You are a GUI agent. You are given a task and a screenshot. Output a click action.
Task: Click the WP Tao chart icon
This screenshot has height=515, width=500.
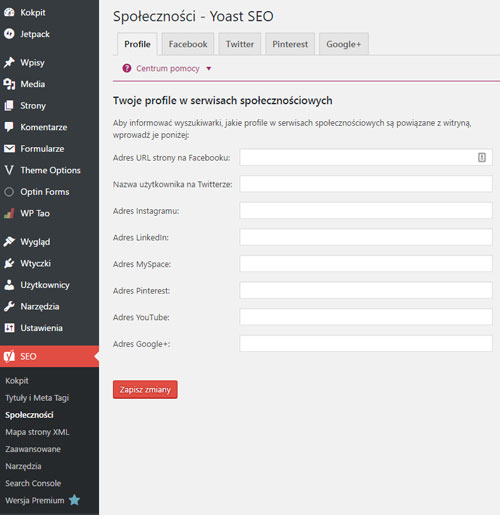click(x=9, y=213)
